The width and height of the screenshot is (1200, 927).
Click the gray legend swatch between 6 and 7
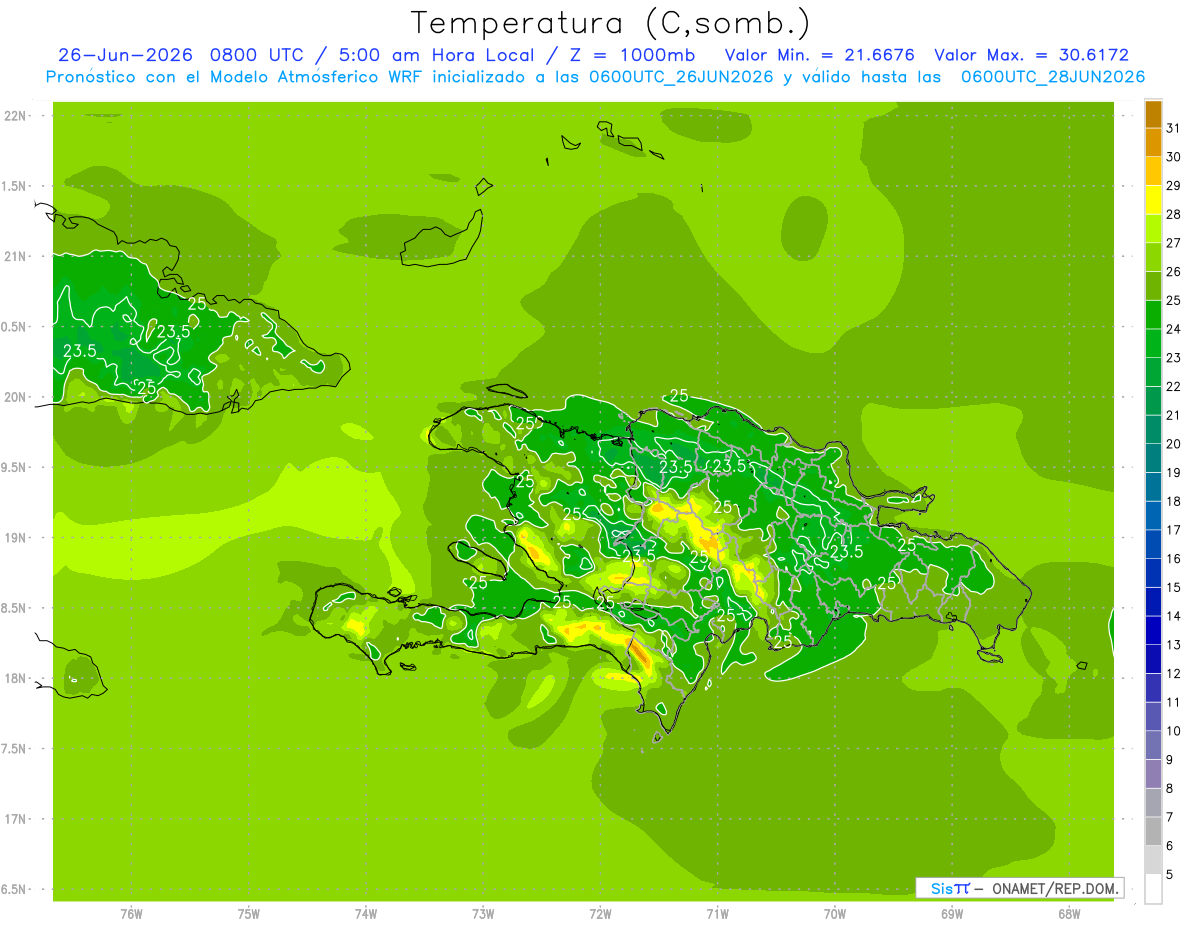pyautogui.click(x=1153, y=832)
